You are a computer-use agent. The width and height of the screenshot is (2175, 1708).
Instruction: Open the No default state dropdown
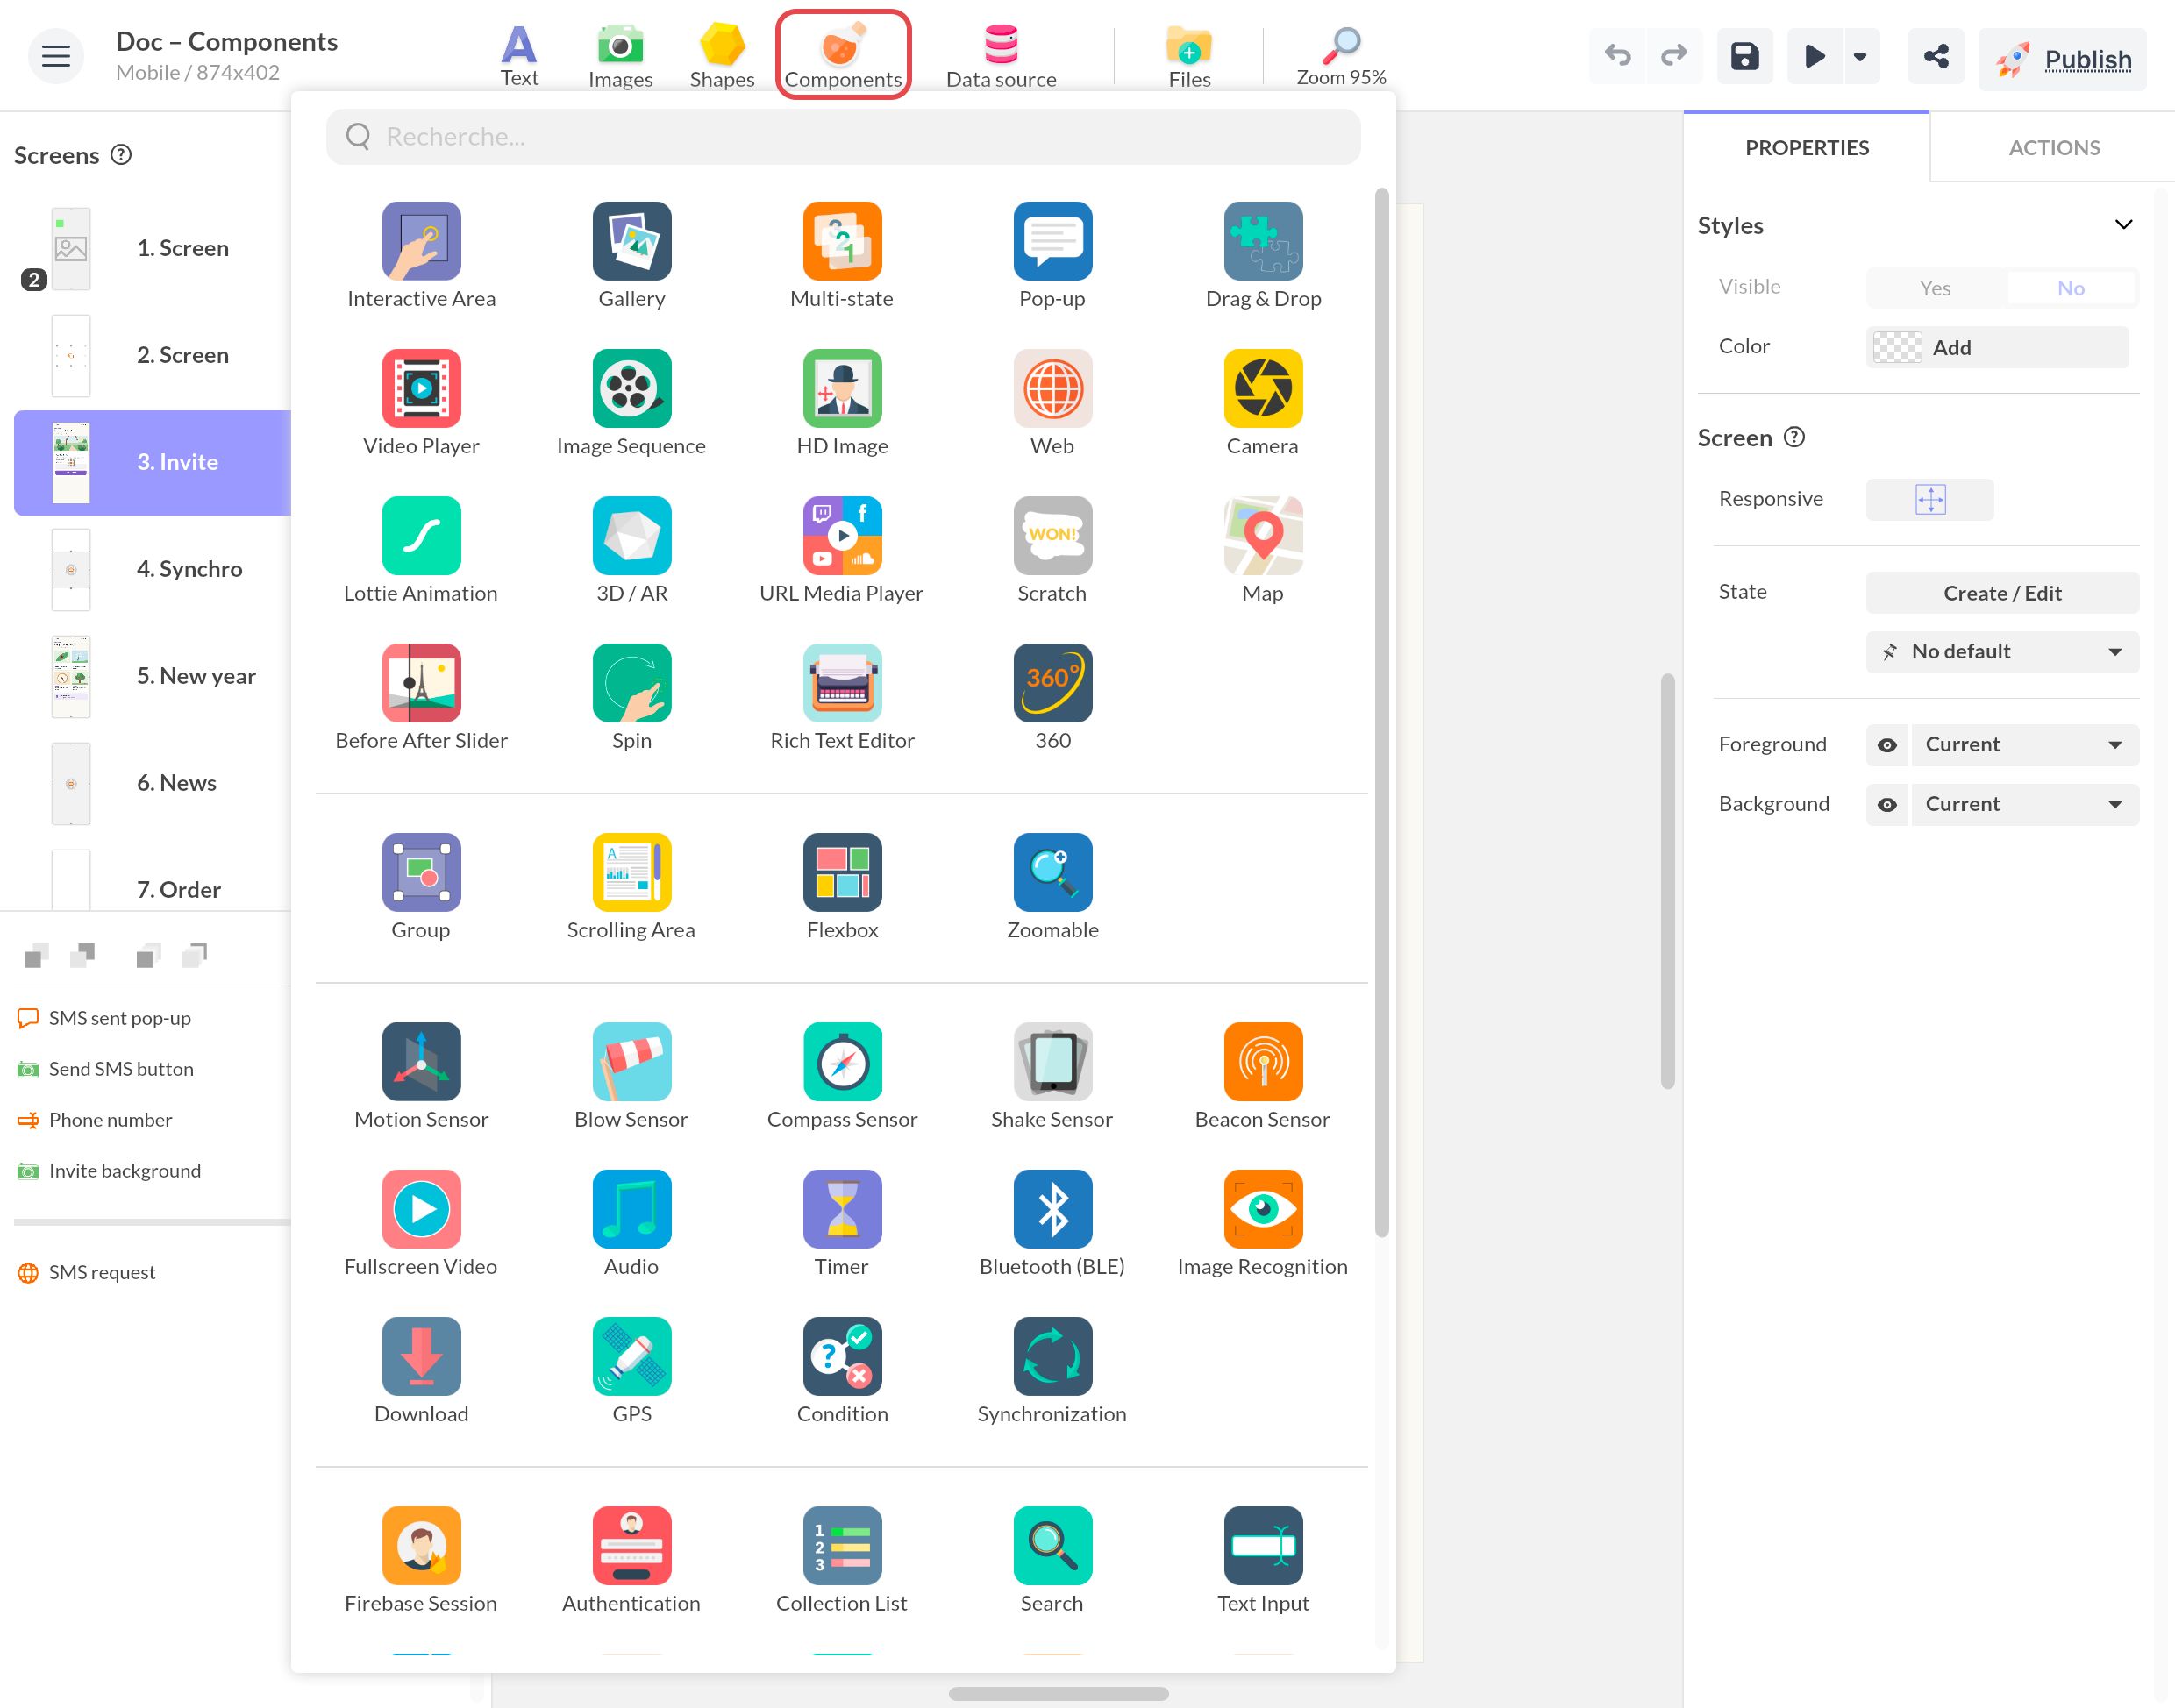[2002, 652]
